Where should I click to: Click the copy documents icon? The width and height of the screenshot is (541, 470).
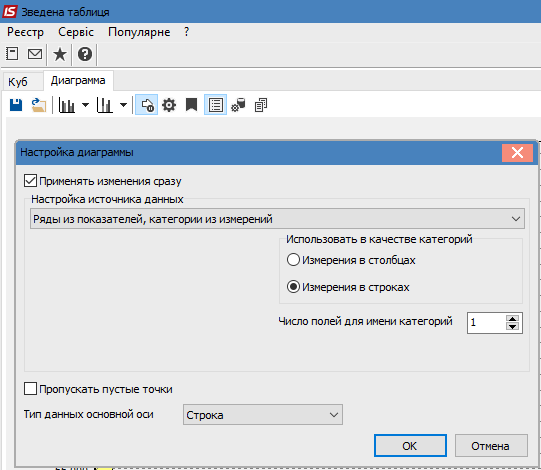pos(261,105)
